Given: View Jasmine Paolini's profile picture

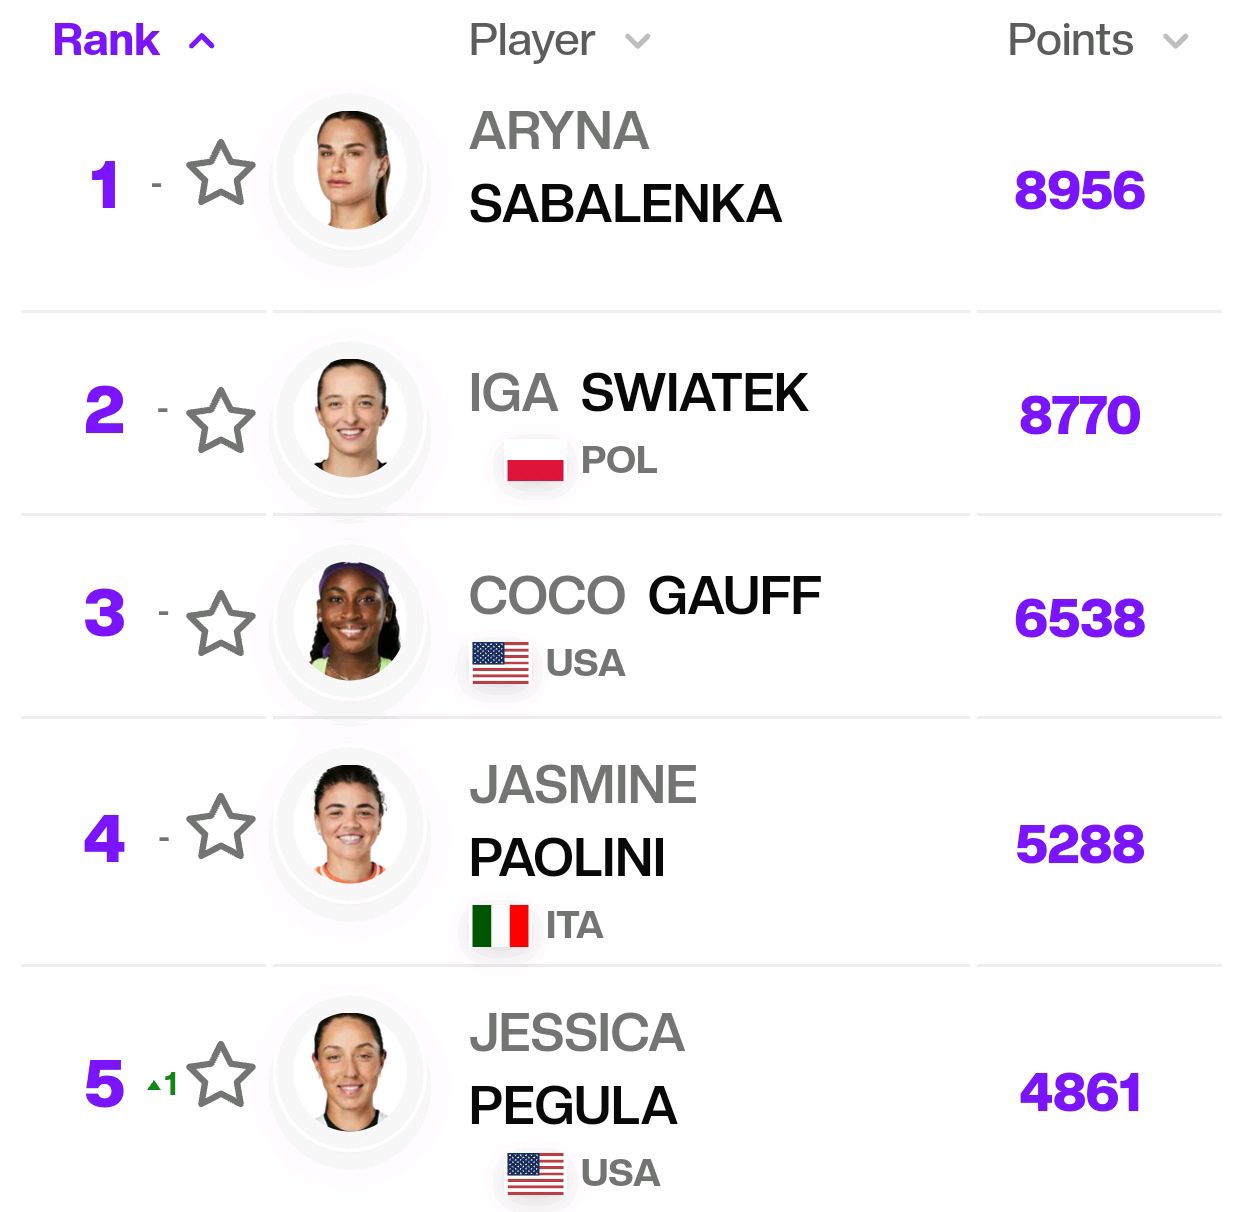Looking at the screenshot, I should [x=351, y=824].
